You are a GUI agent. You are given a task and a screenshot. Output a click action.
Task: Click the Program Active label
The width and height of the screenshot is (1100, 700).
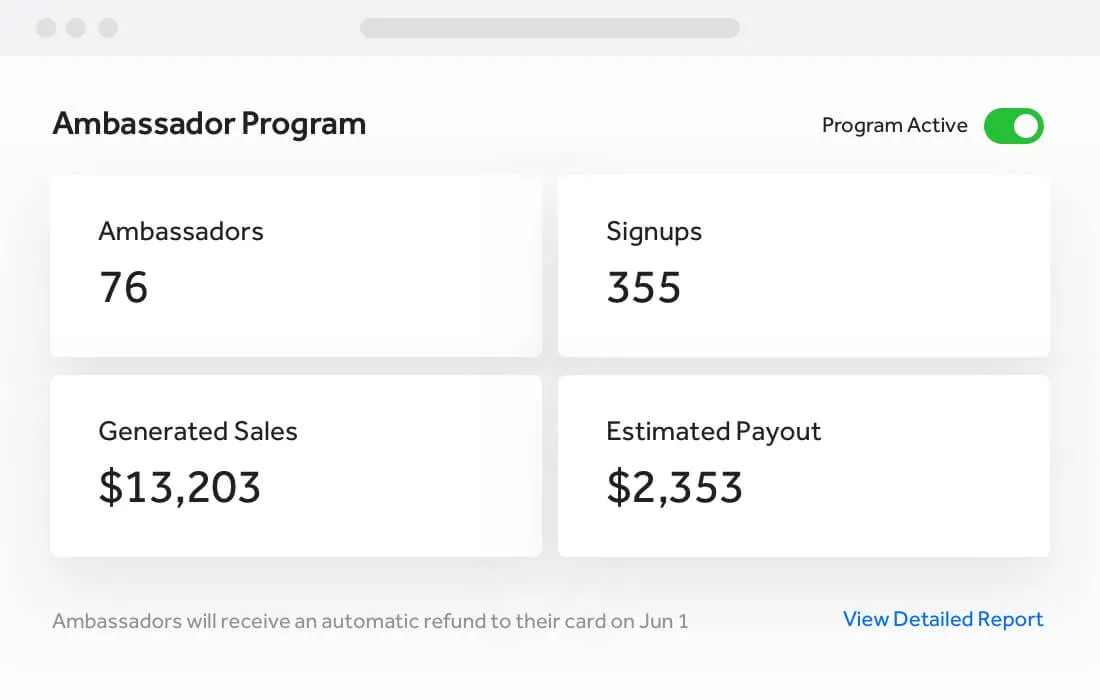894,125
